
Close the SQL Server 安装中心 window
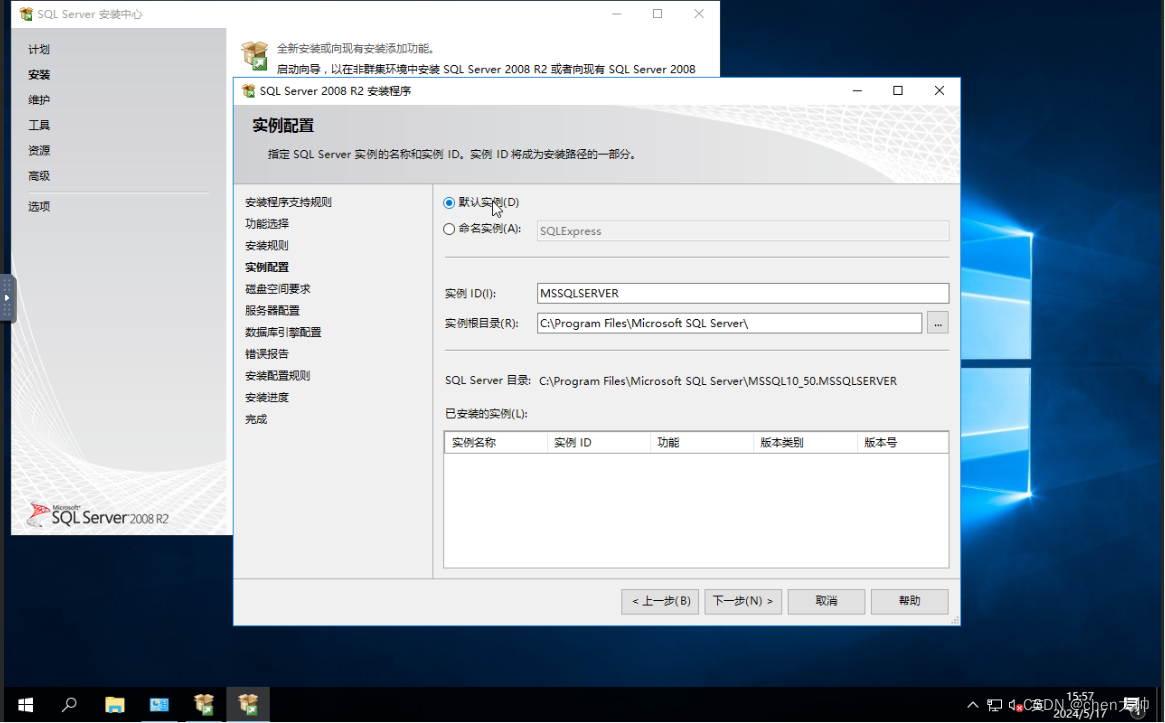699,14
